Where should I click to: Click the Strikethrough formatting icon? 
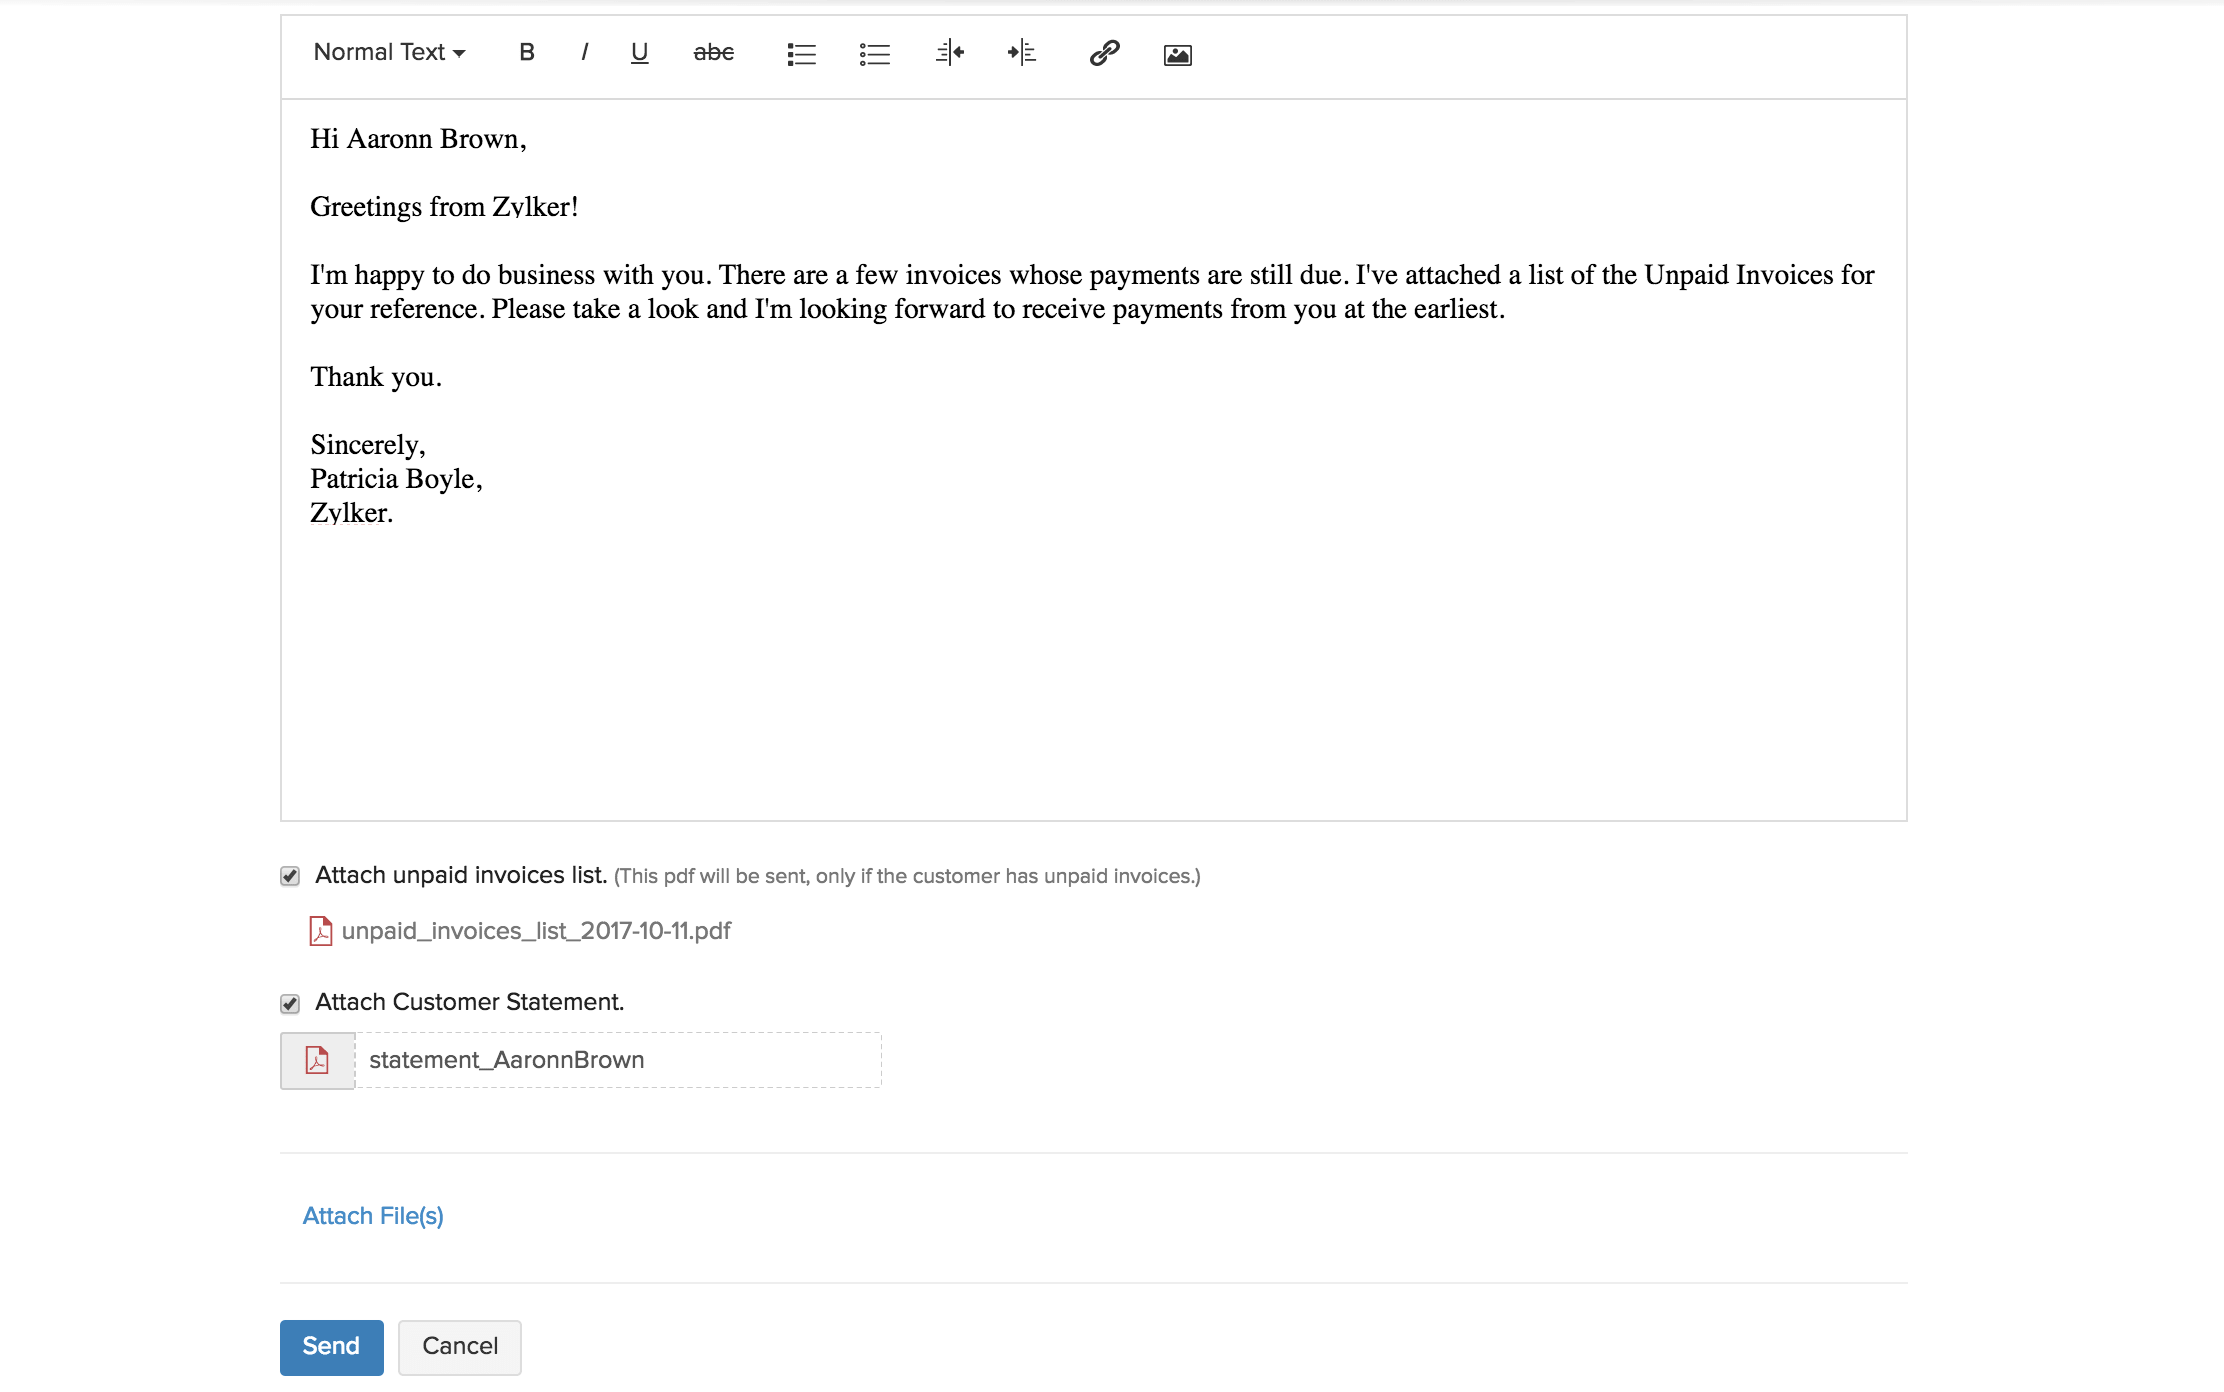pyautogui.click(x=710, y=53)
